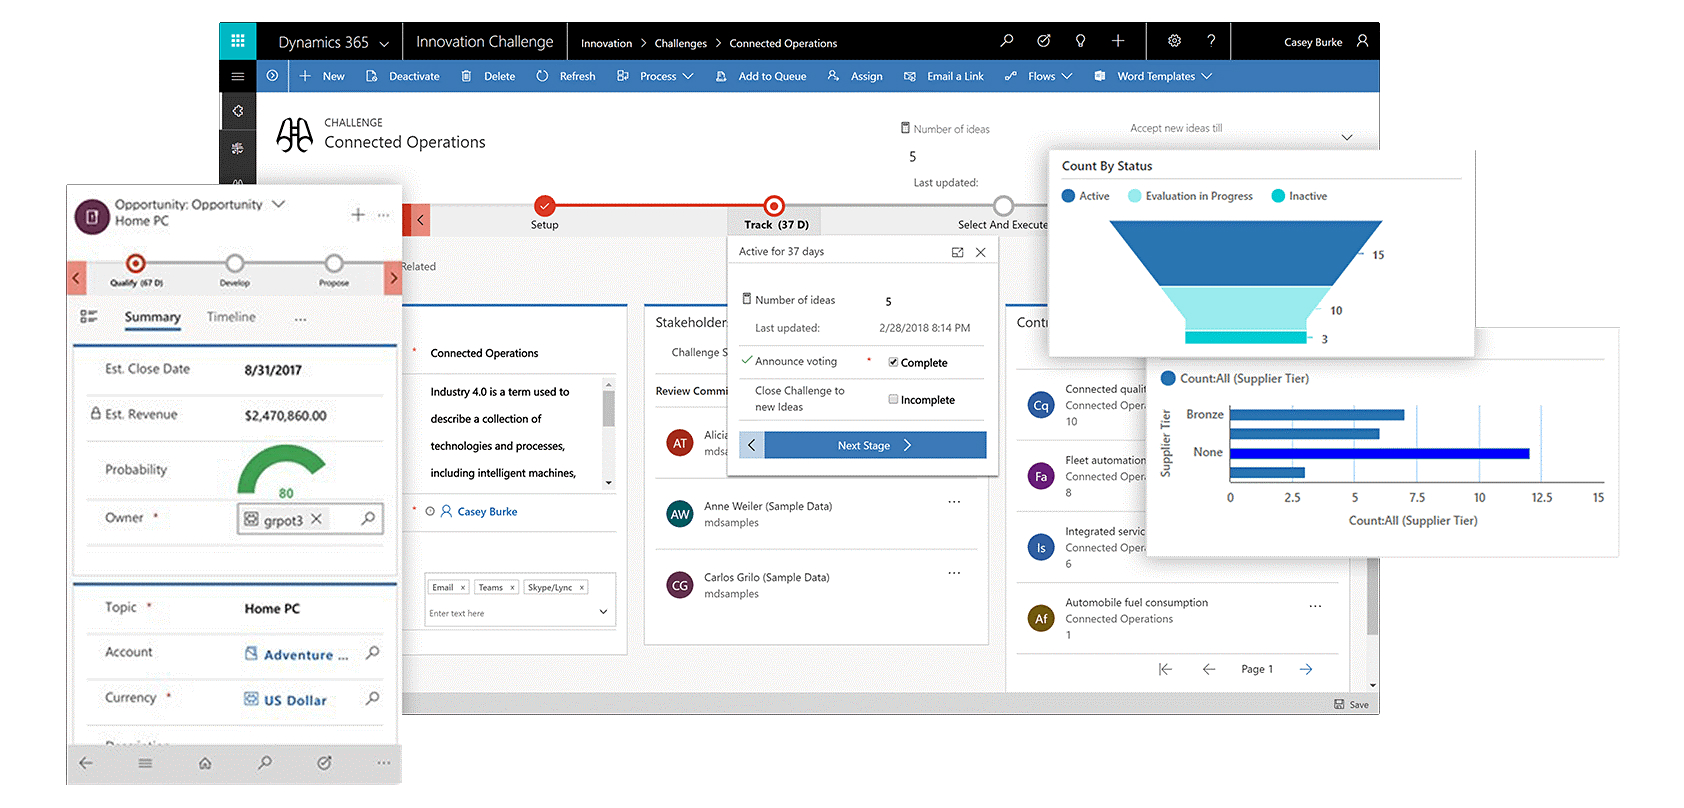Click the Next Stage button
Viewport: 1684px width, 808px height.
point(875,445)
